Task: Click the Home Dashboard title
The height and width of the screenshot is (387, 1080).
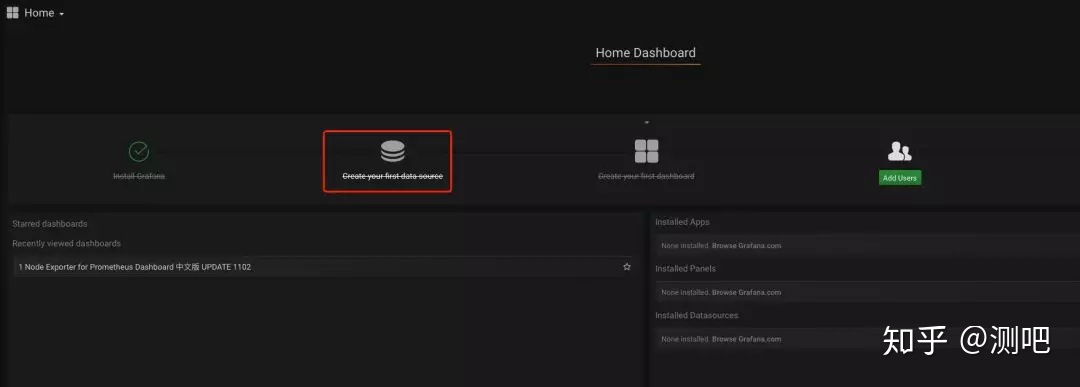Action: point(645,52)
